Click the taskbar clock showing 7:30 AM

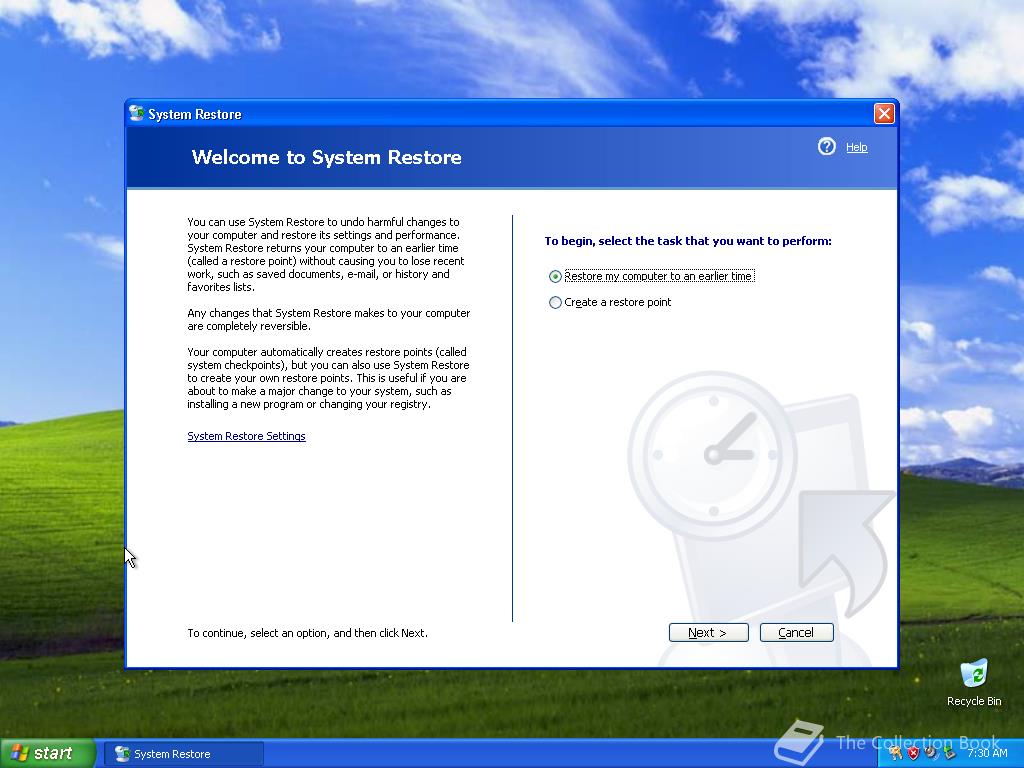click(x=987, y=753)
